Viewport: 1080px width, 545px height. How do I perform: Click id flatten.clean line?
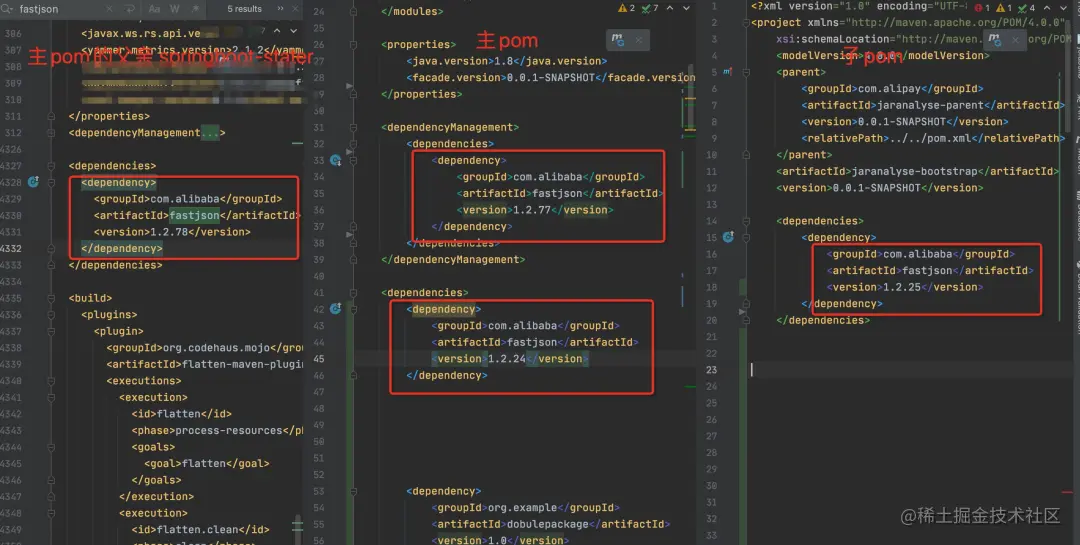tap(200, 530)
